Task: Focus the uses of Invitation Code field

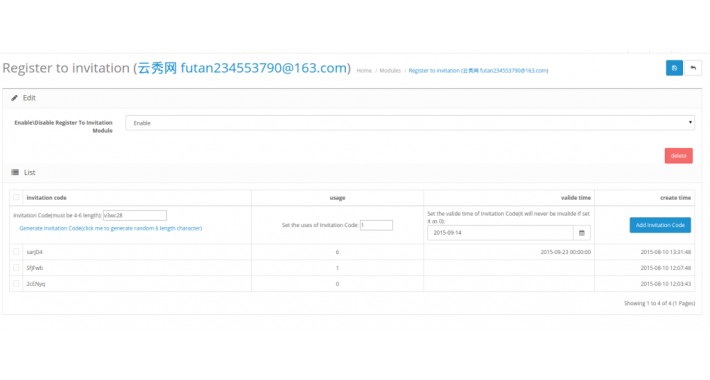Action: (376, 225)
